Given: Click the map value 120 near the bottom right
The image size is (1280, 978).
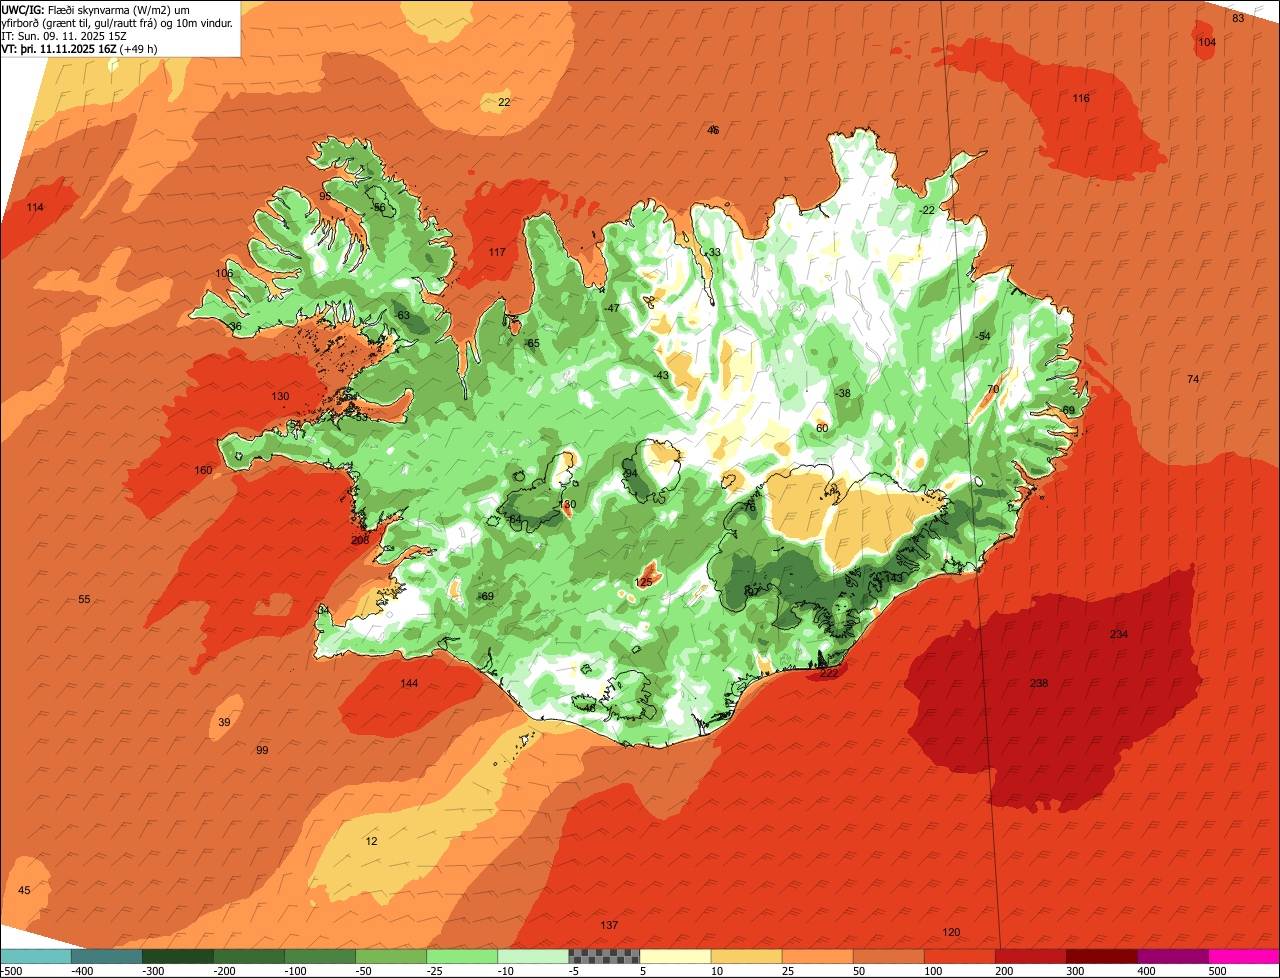Looking at the screenshot, I should coord(951,932).
